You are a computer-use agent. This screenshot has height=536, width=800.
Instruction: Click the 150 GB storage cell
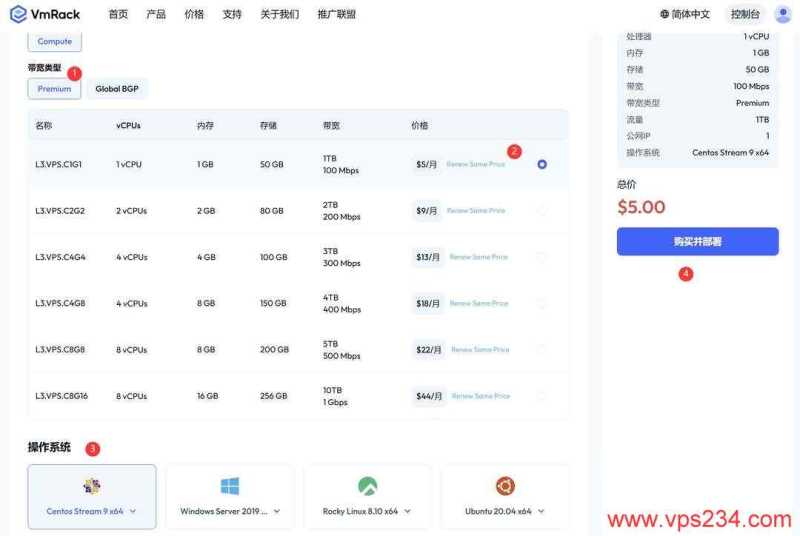pyautogui.click(x=273, y=303)
